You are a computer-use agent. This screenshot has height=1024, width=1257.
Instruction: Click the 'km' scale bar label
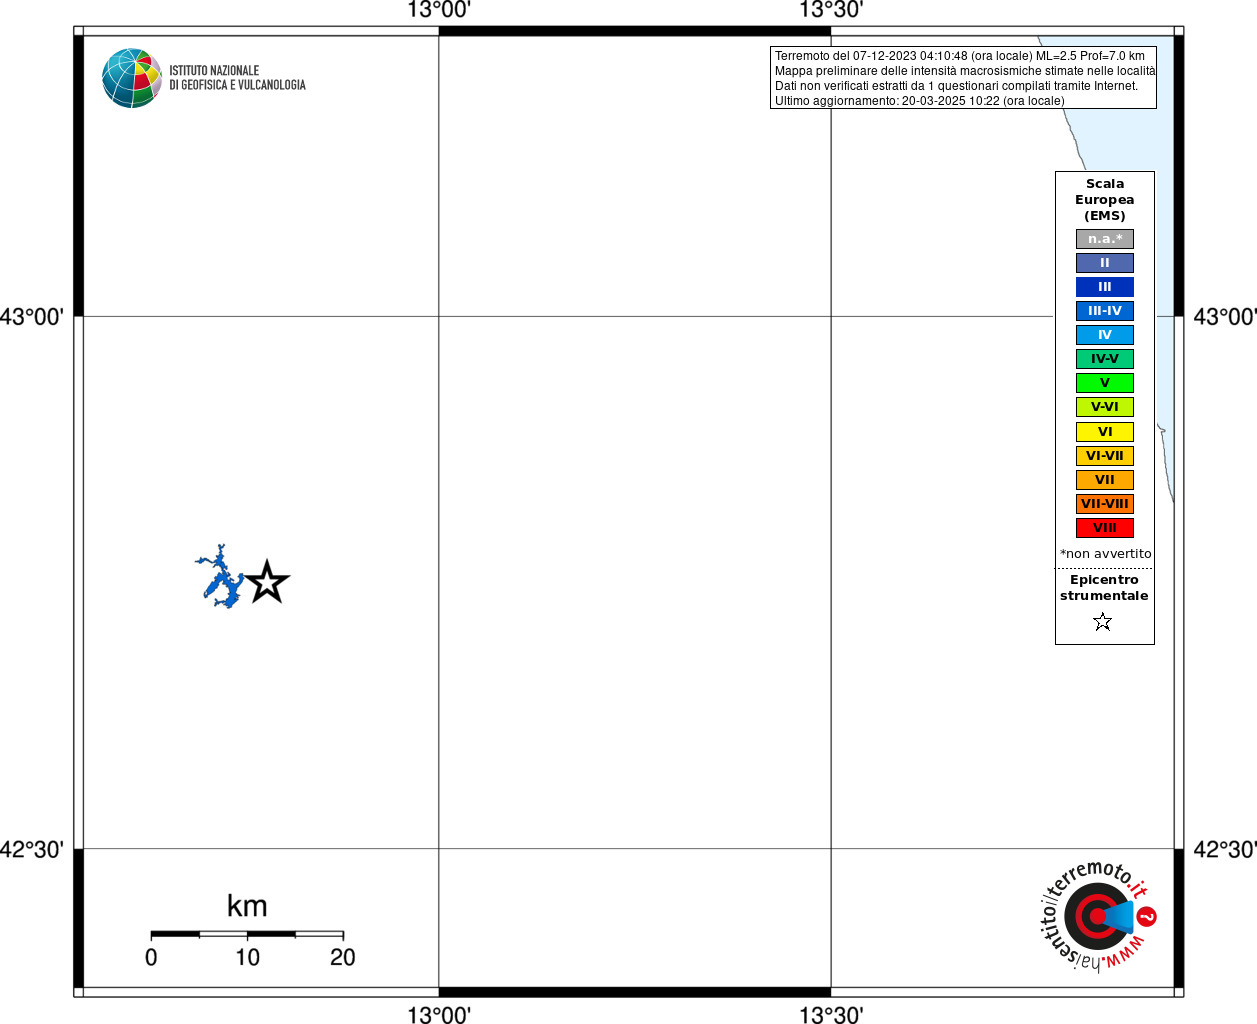point(247,906)
